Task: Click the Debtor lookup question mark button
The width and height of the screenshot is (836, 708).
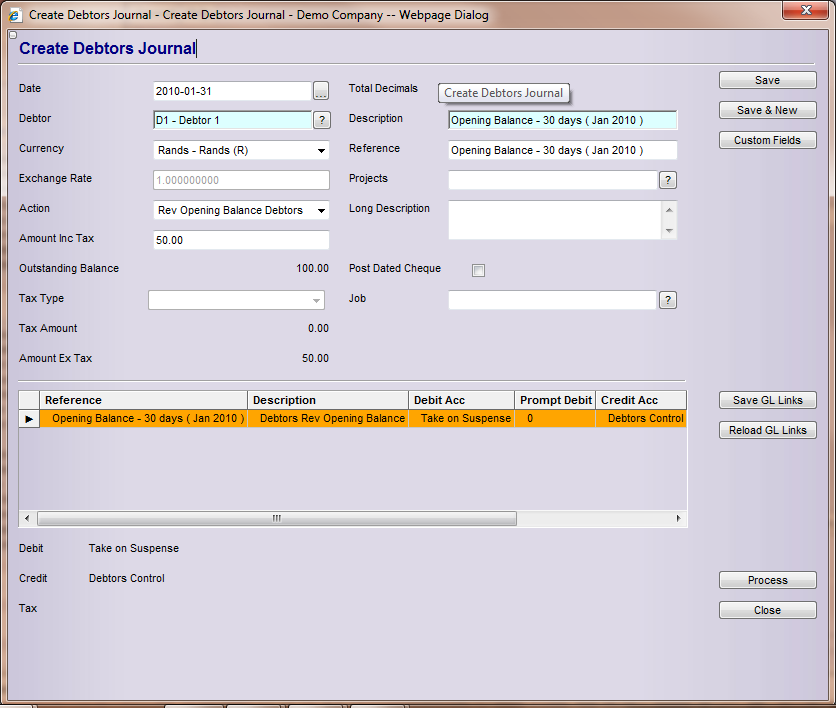Action: (321, 120)
